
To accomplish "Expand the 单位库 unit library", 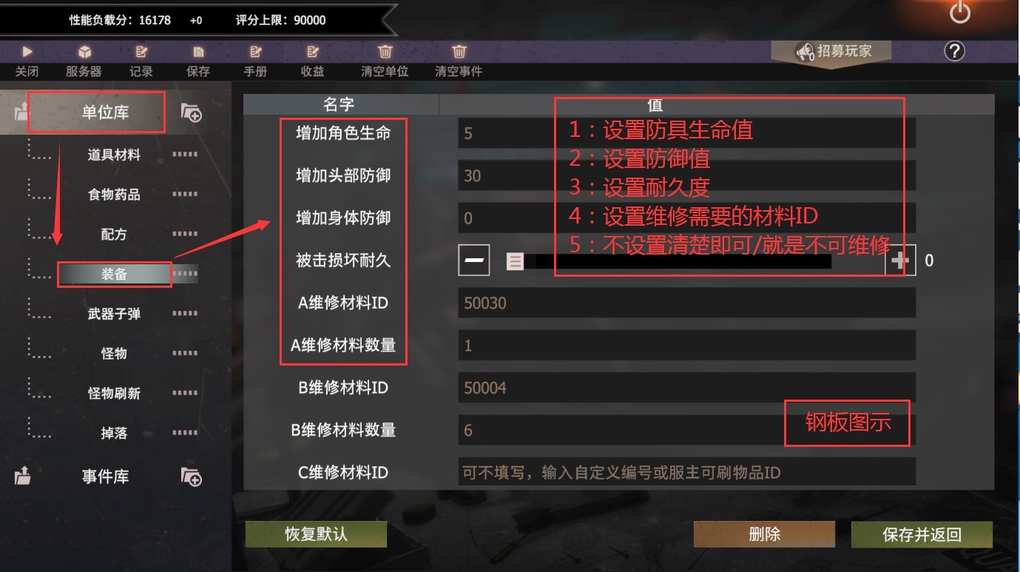I will (x=105, y=112).
